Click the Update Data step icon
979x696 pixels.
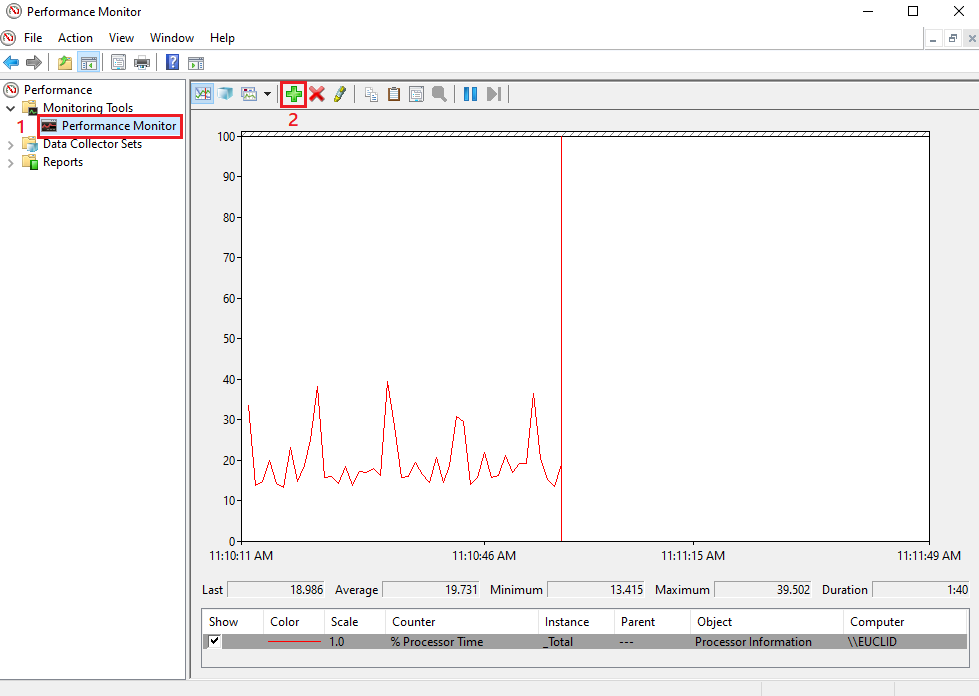[494, 94]
